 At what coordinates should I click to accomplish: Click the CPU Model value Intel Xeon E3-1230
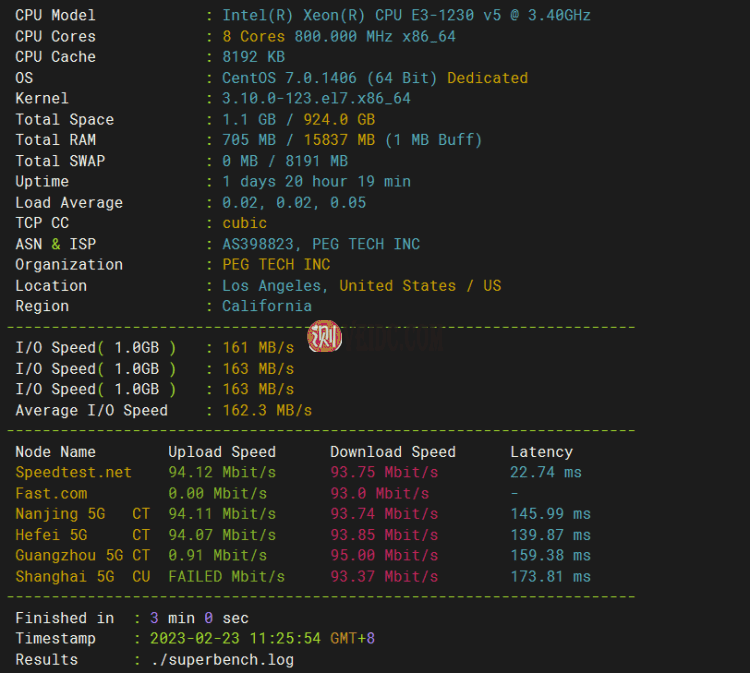pos(406,15)
